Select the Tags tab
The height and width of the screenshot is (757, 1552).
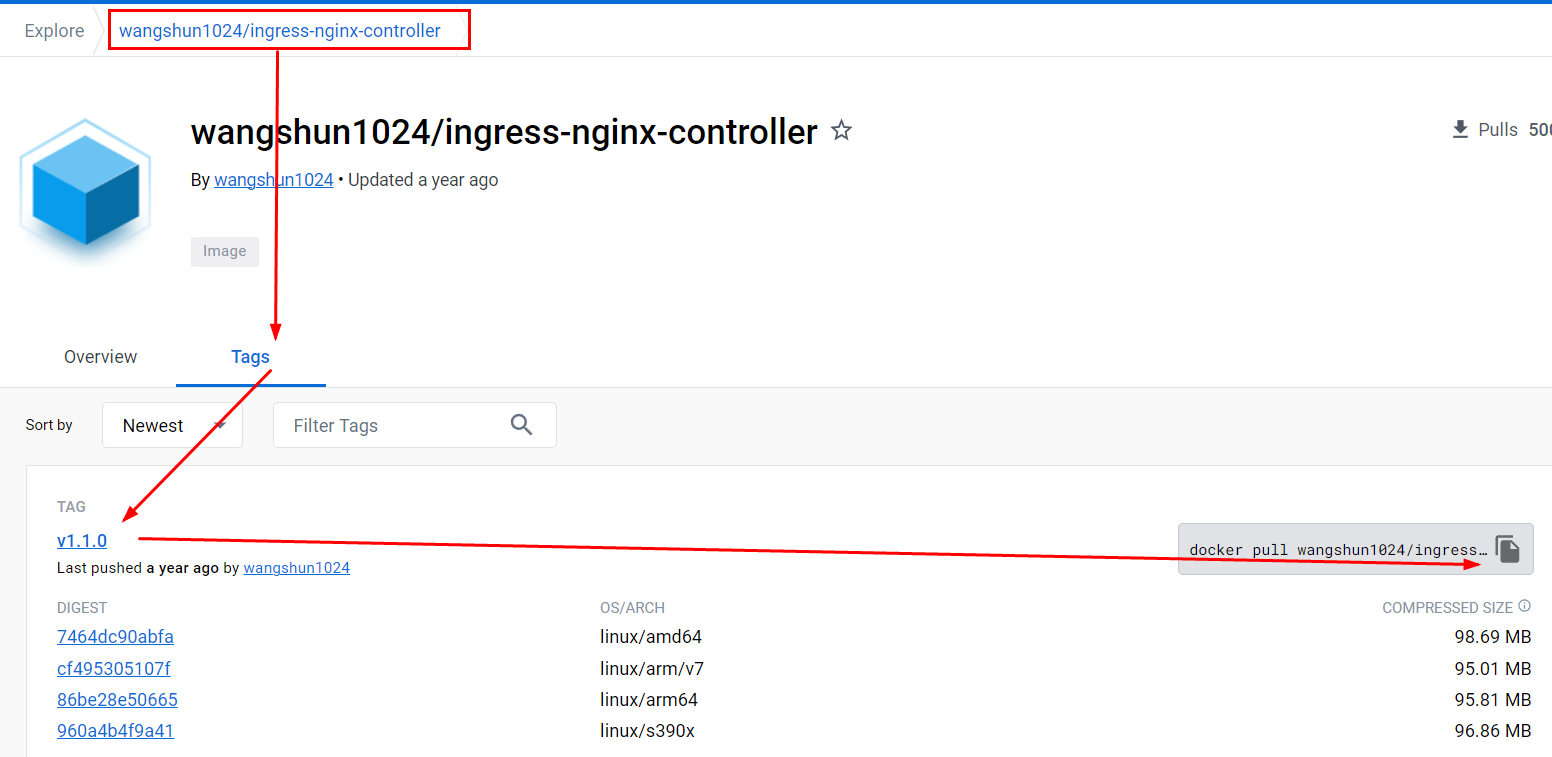[x=250, y=356]
